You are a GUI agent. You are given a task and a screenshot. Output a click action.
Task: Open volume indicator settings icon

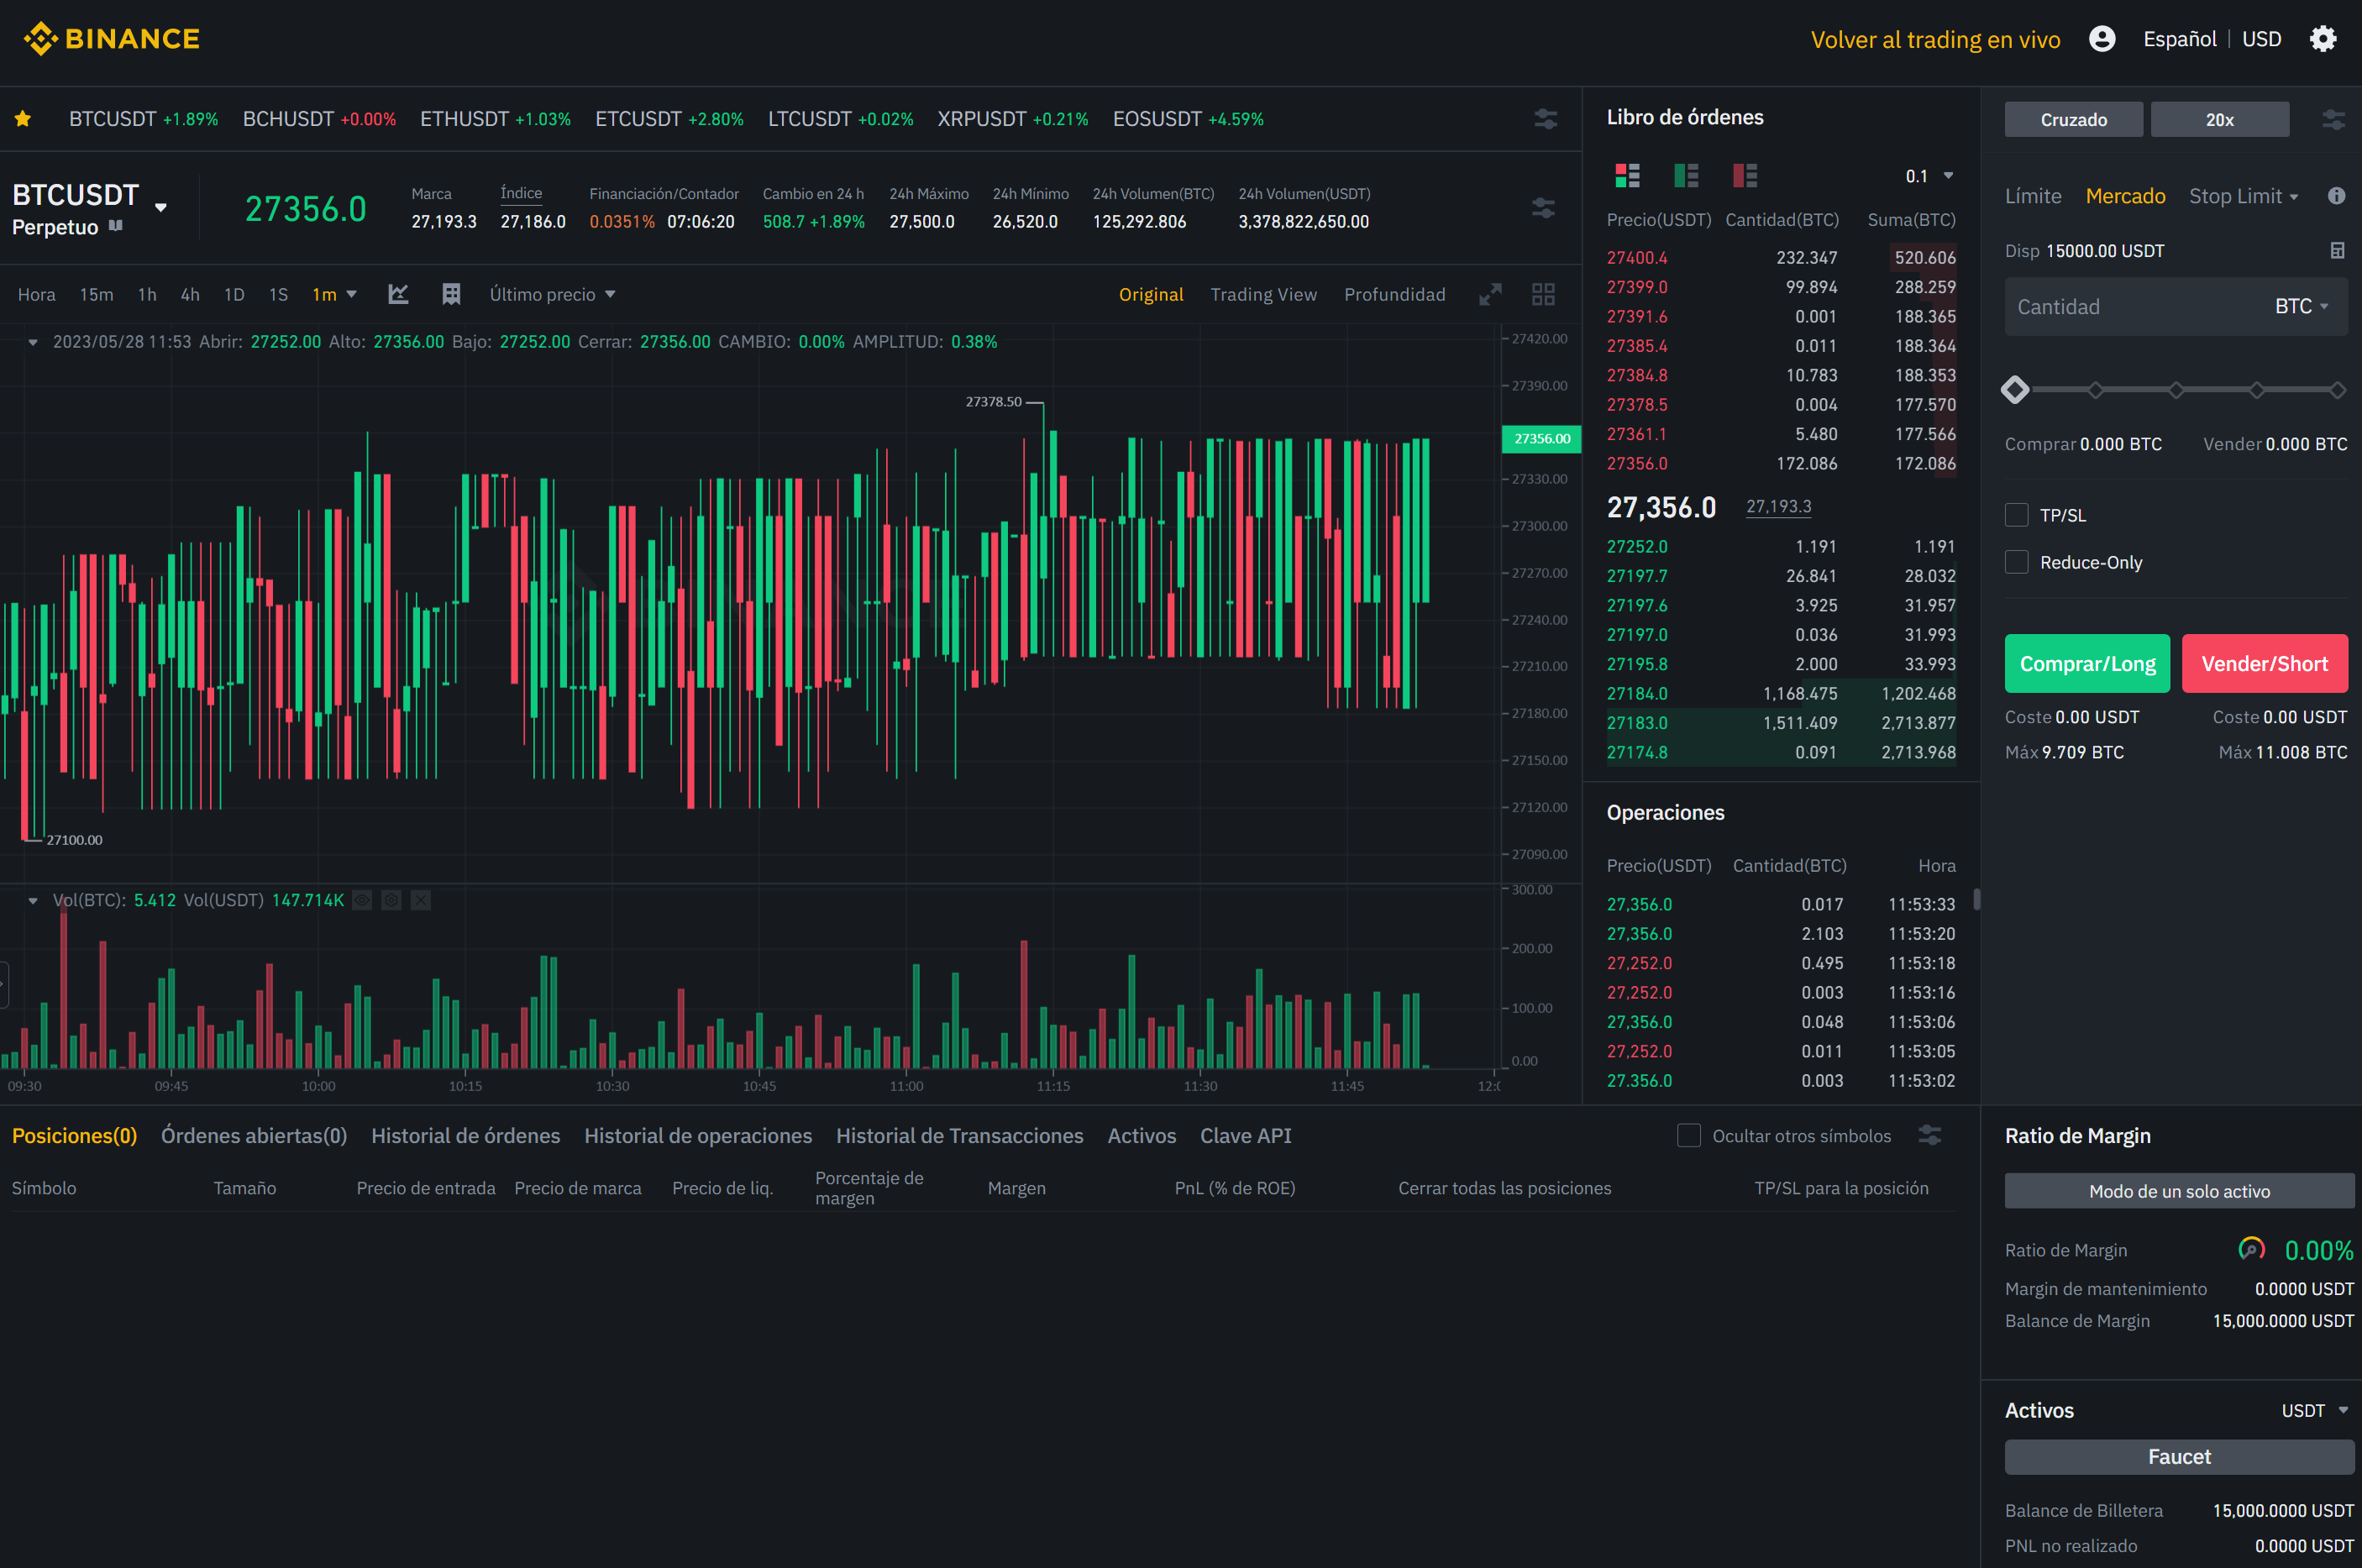391,900
